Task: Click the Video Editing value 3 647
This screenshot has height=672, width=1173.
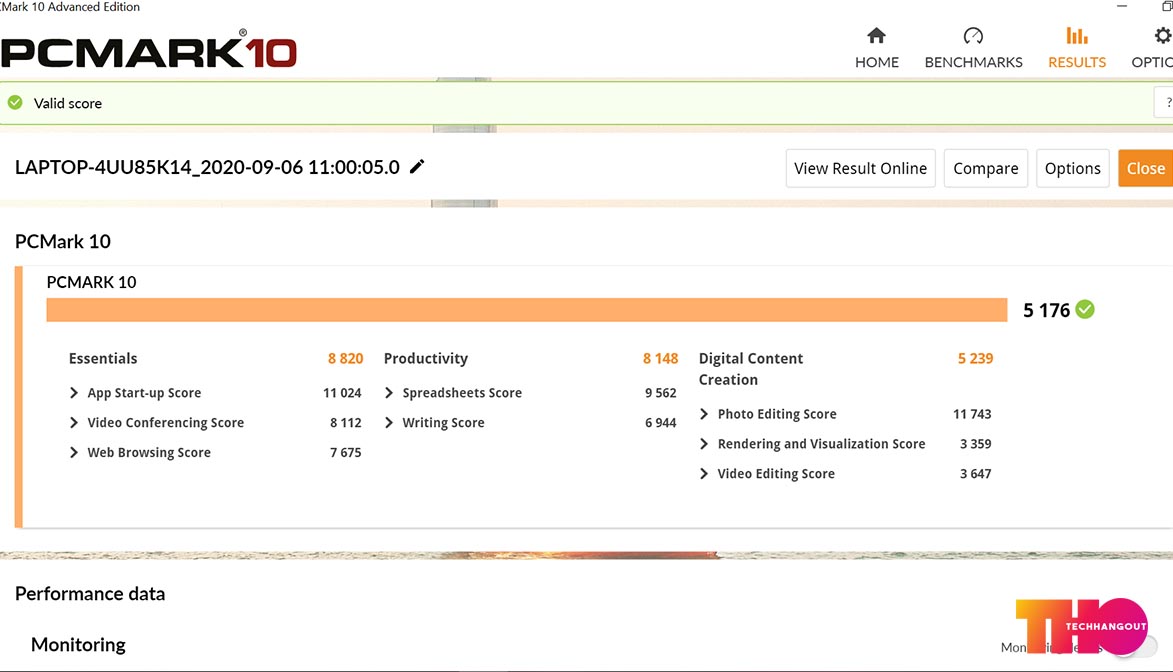Action: 976,474
